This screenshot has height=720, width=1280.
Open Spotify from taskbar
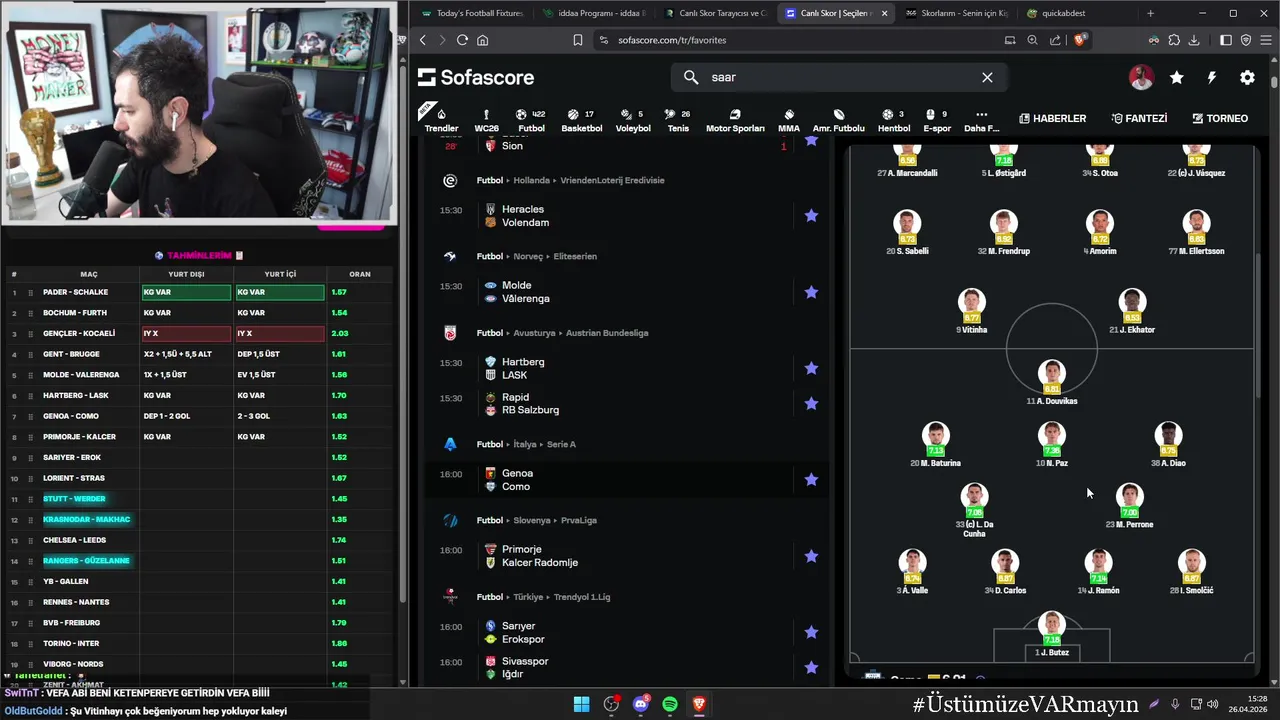point(670,704)
